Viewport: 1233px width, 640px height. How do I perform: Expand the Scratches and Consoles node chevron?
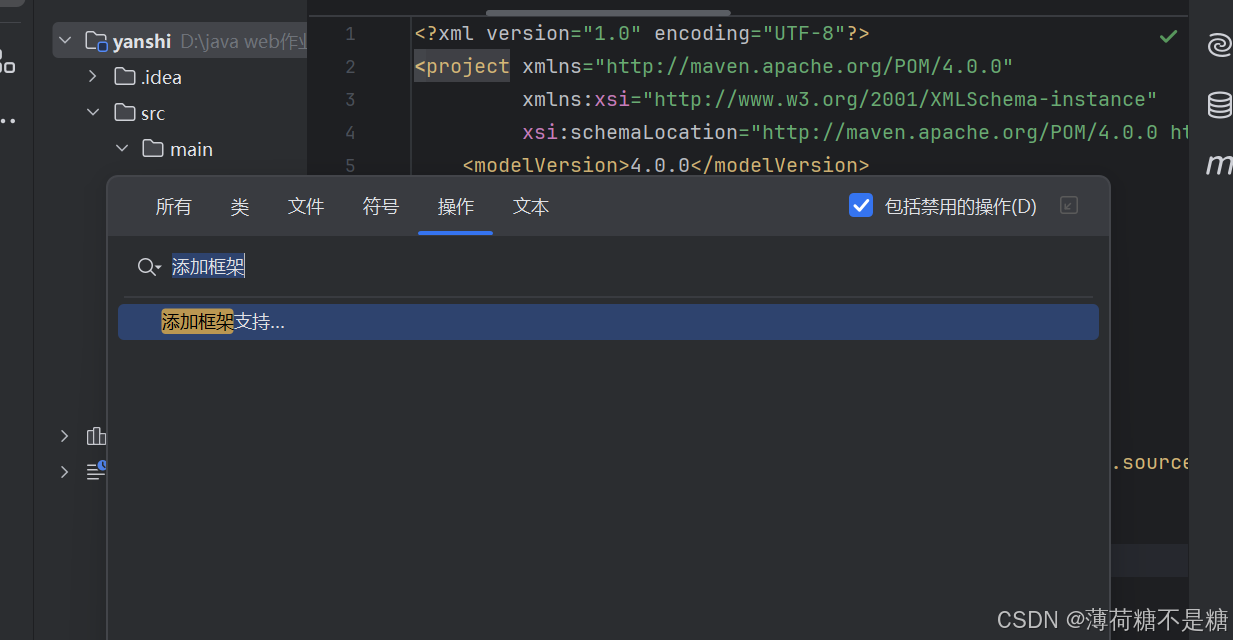pos(65,471)
